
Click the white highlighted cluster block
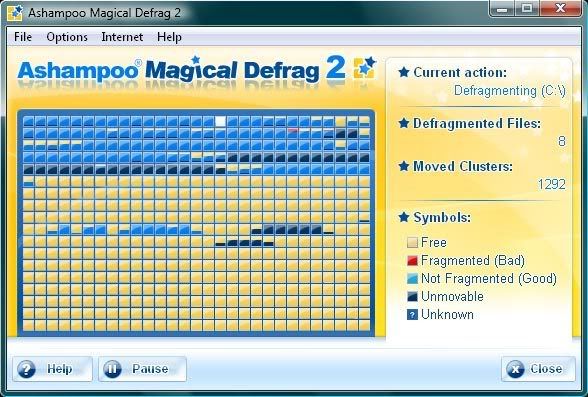click(x=220, y=121)
